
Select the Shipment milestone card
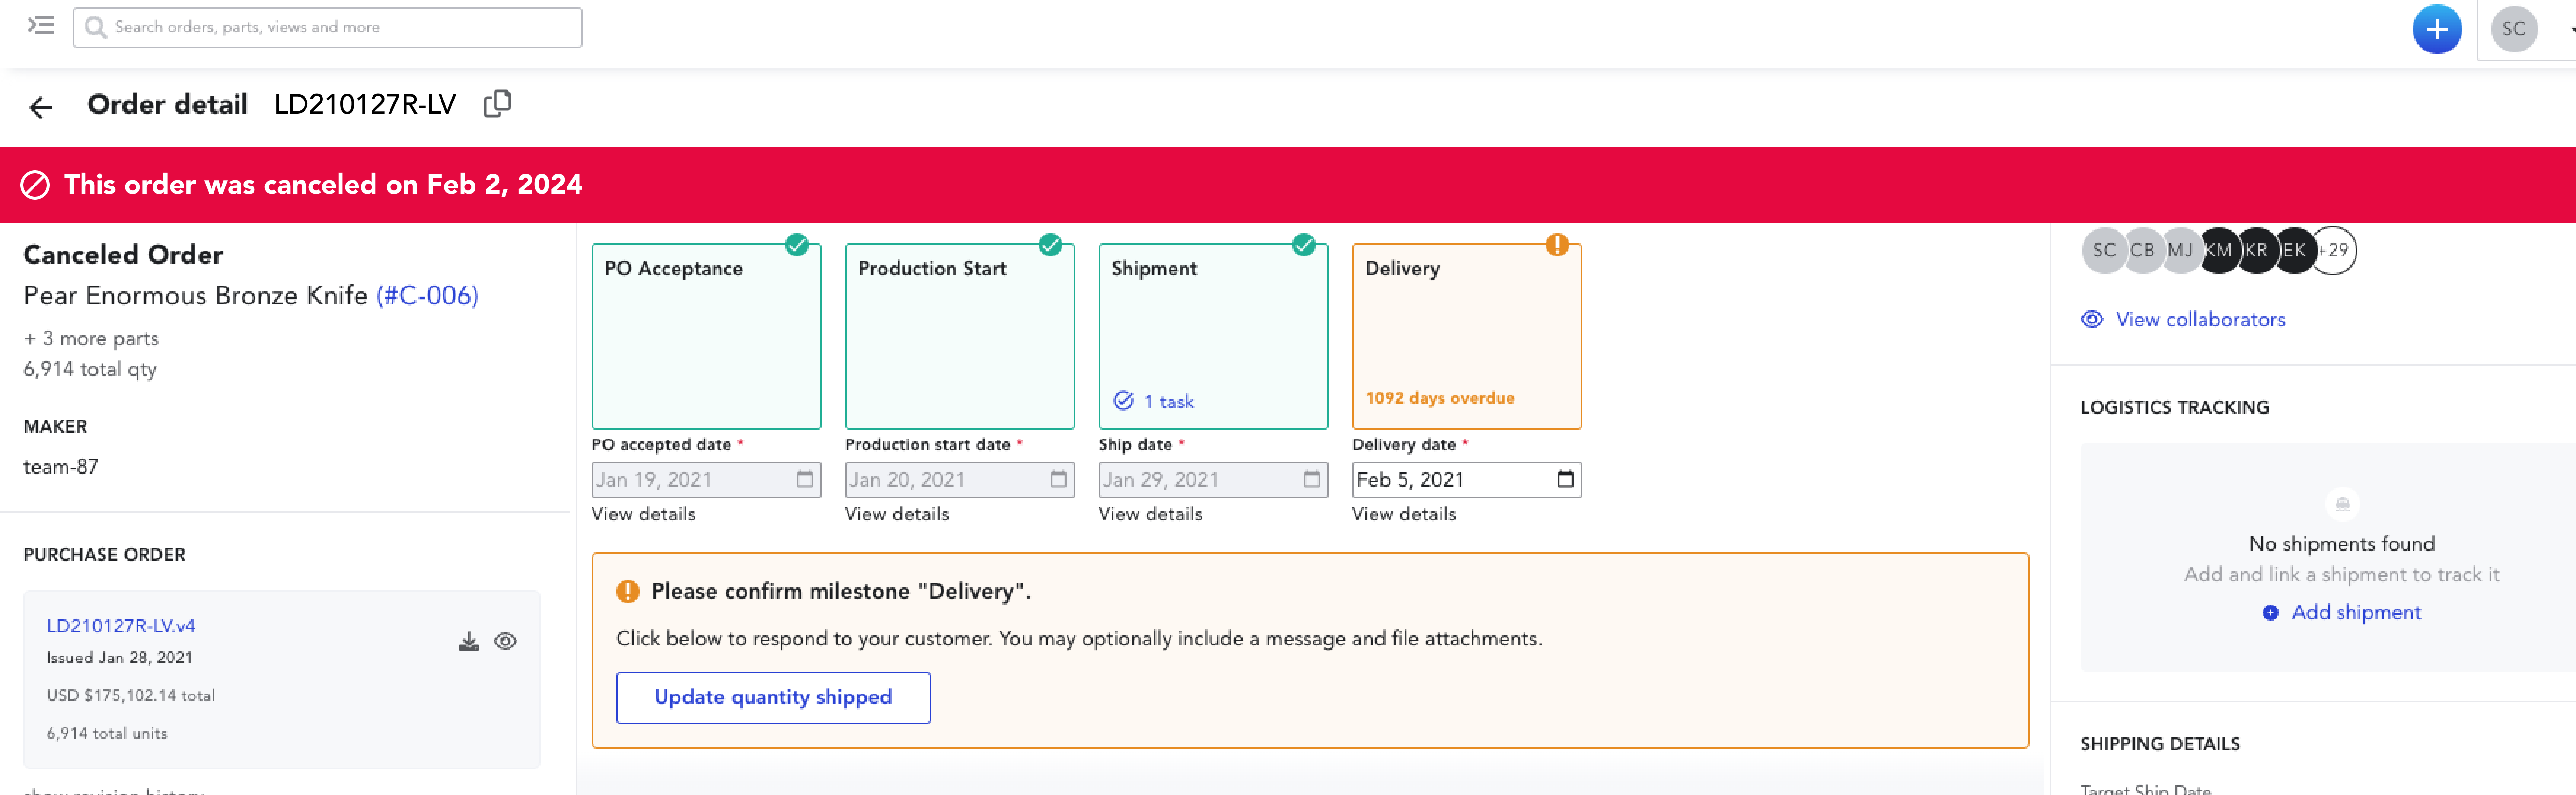coord(1213,337)
